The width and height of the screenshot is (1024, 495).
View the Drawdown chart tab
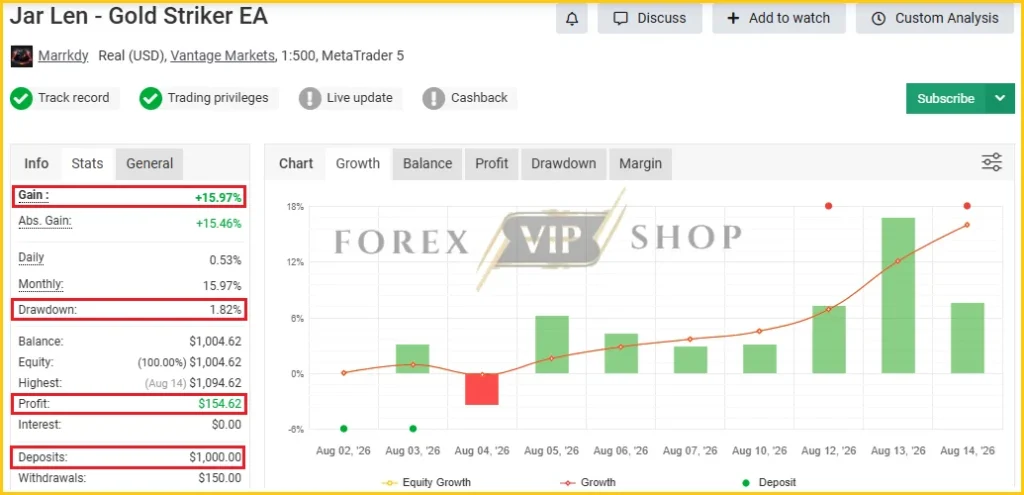(564, 163)
